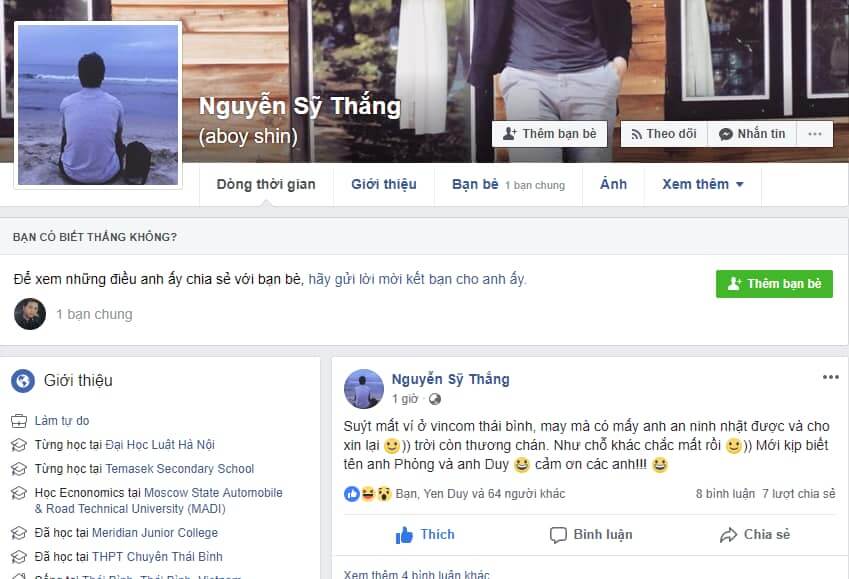The width and height of the screenshot is (849, 579).
Task: Click the mutual friend's avatar thumbnail
Action: pos(30,314)
